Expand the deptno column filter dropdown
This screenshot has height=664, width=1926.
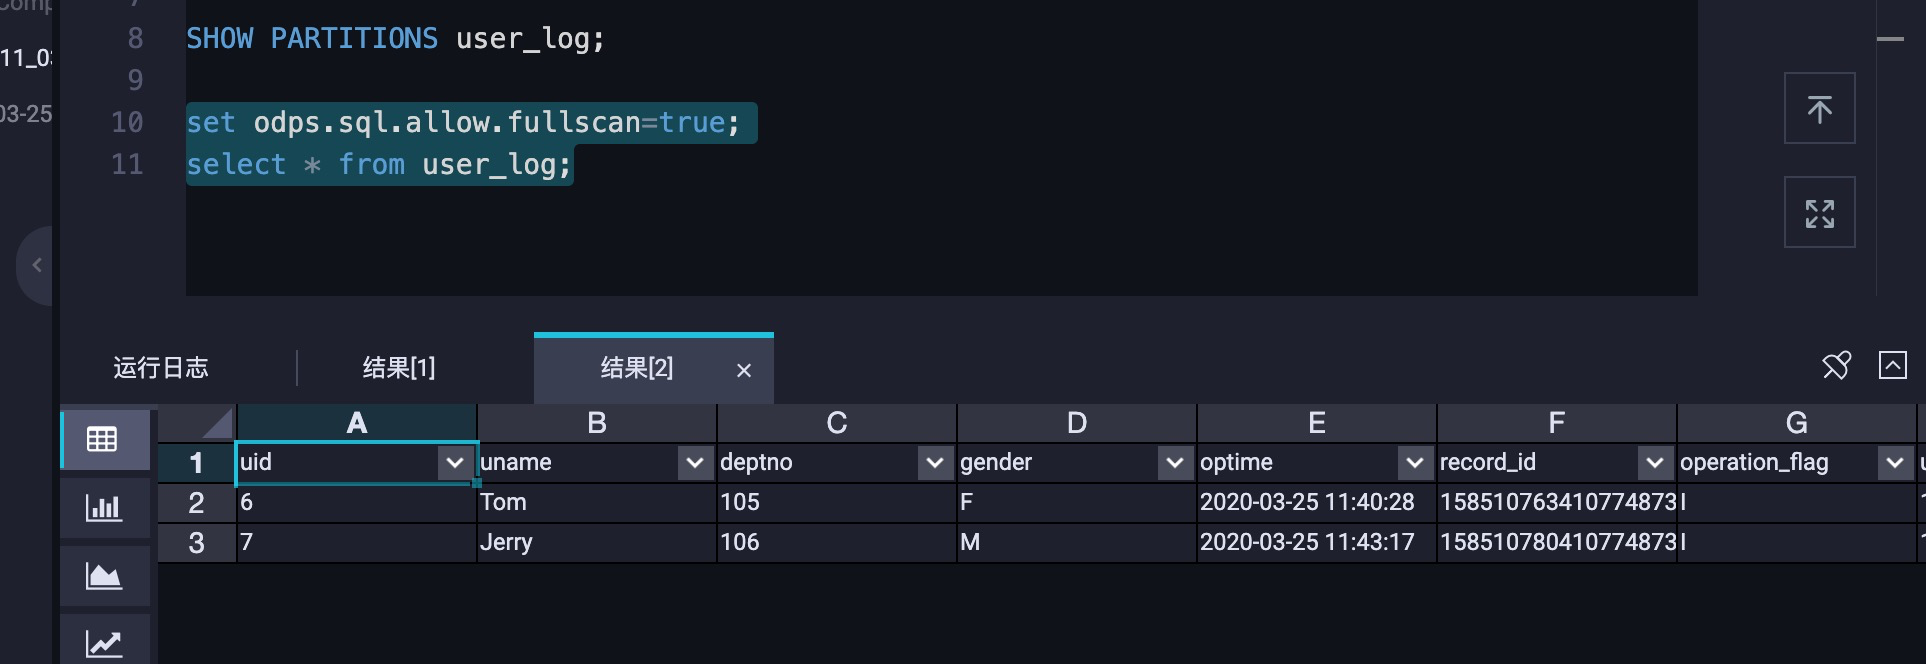(x=935, y=463)
